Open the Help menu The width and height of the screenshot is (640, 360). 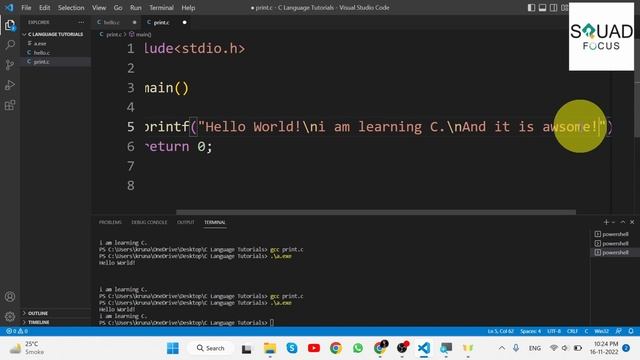[188, 8]
